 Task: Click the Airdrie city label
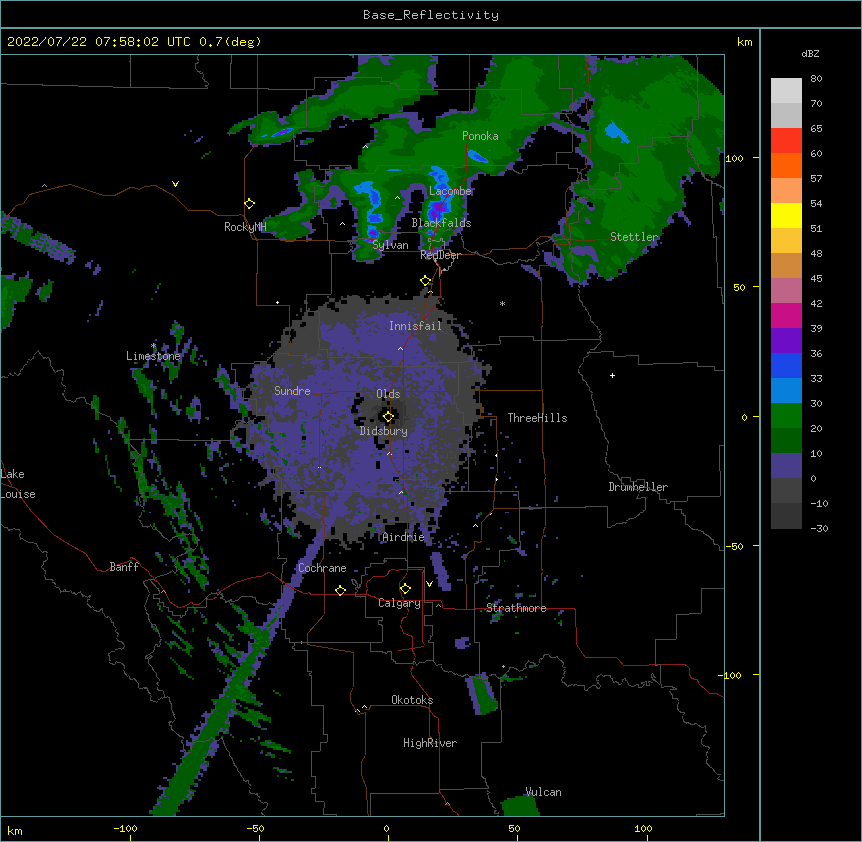(x=404, y=537)
